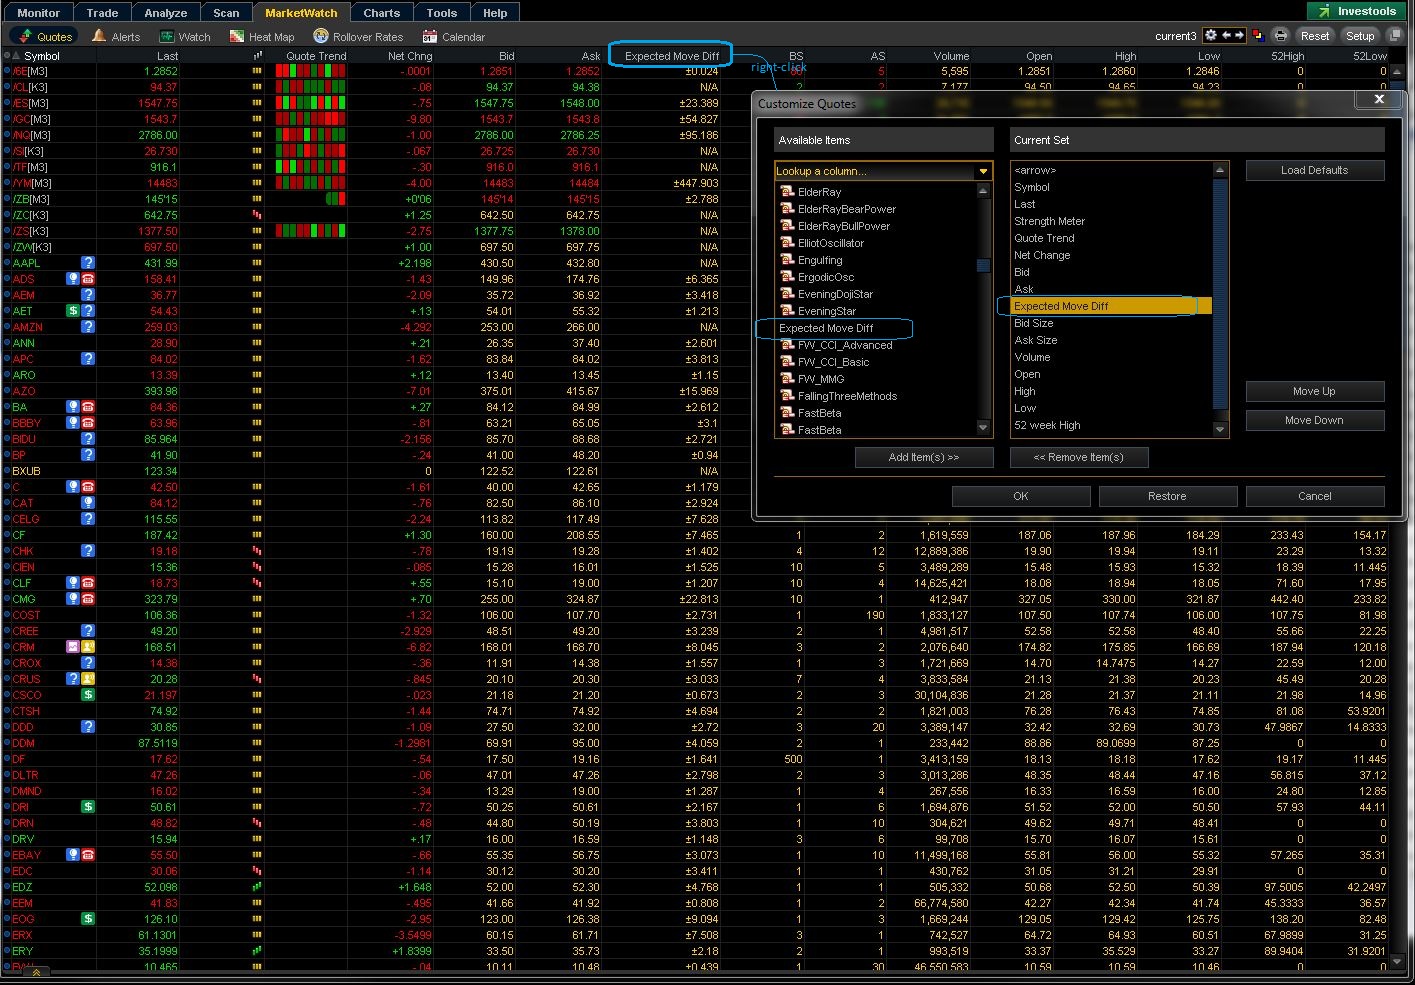Click the detach window icon next to Setup
This screenshot has height=985, width=1415.
[x=1394, y=36]
